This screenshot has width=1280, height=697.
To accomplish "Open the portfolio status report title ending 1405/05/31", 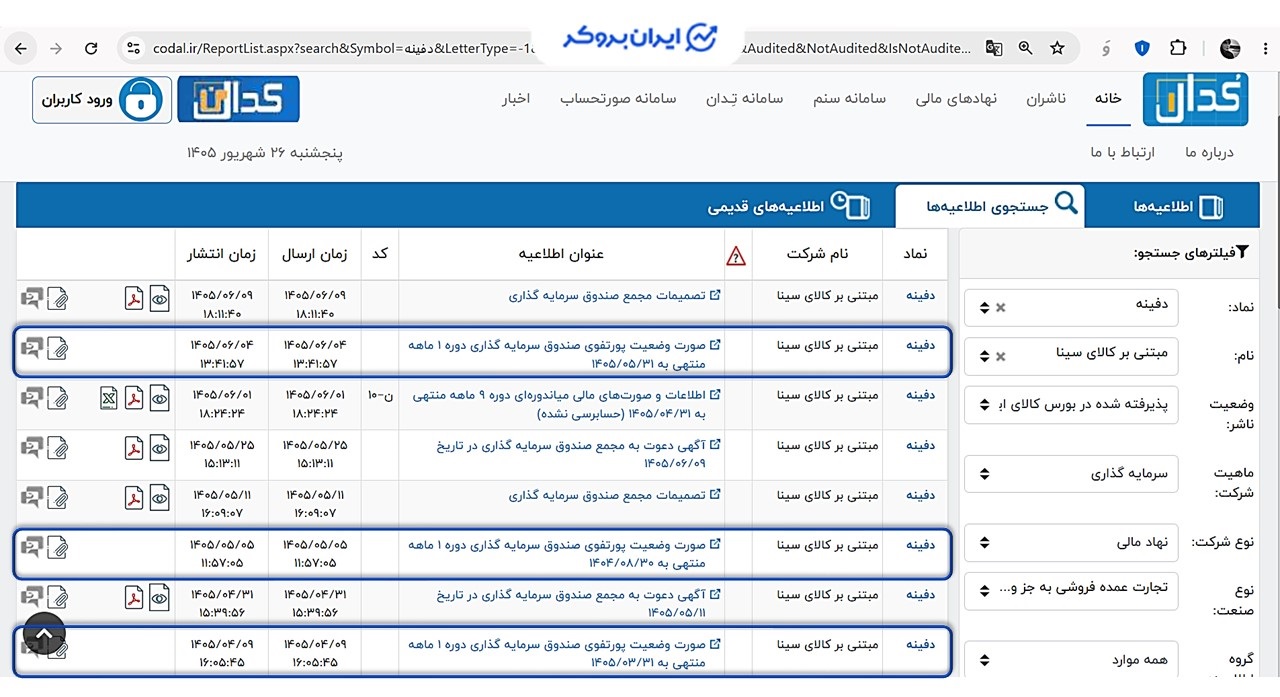I will (x=565, y=355).
